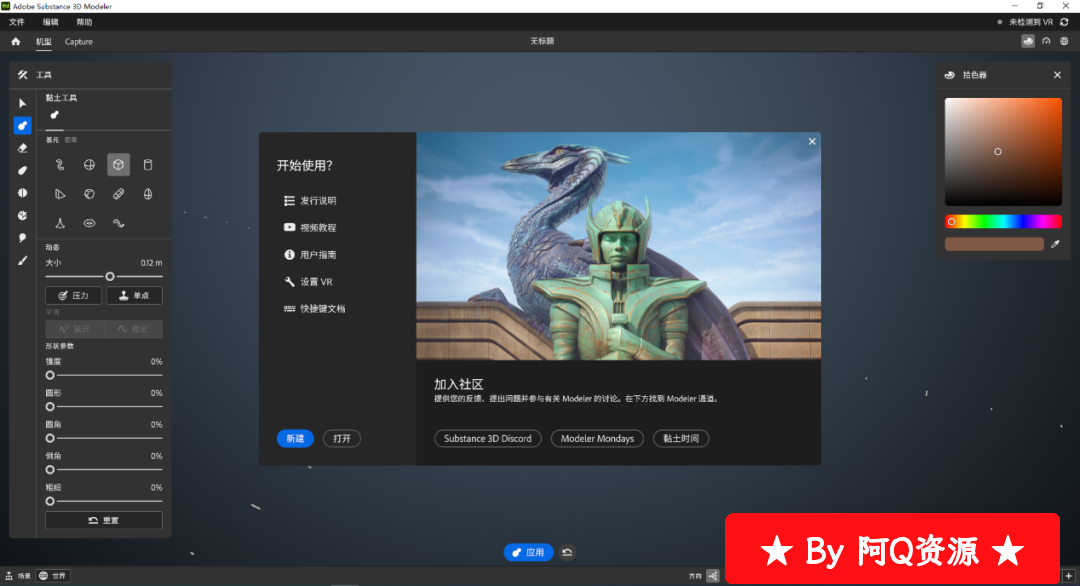Select the smooth tool below eraser

point(22,171)
